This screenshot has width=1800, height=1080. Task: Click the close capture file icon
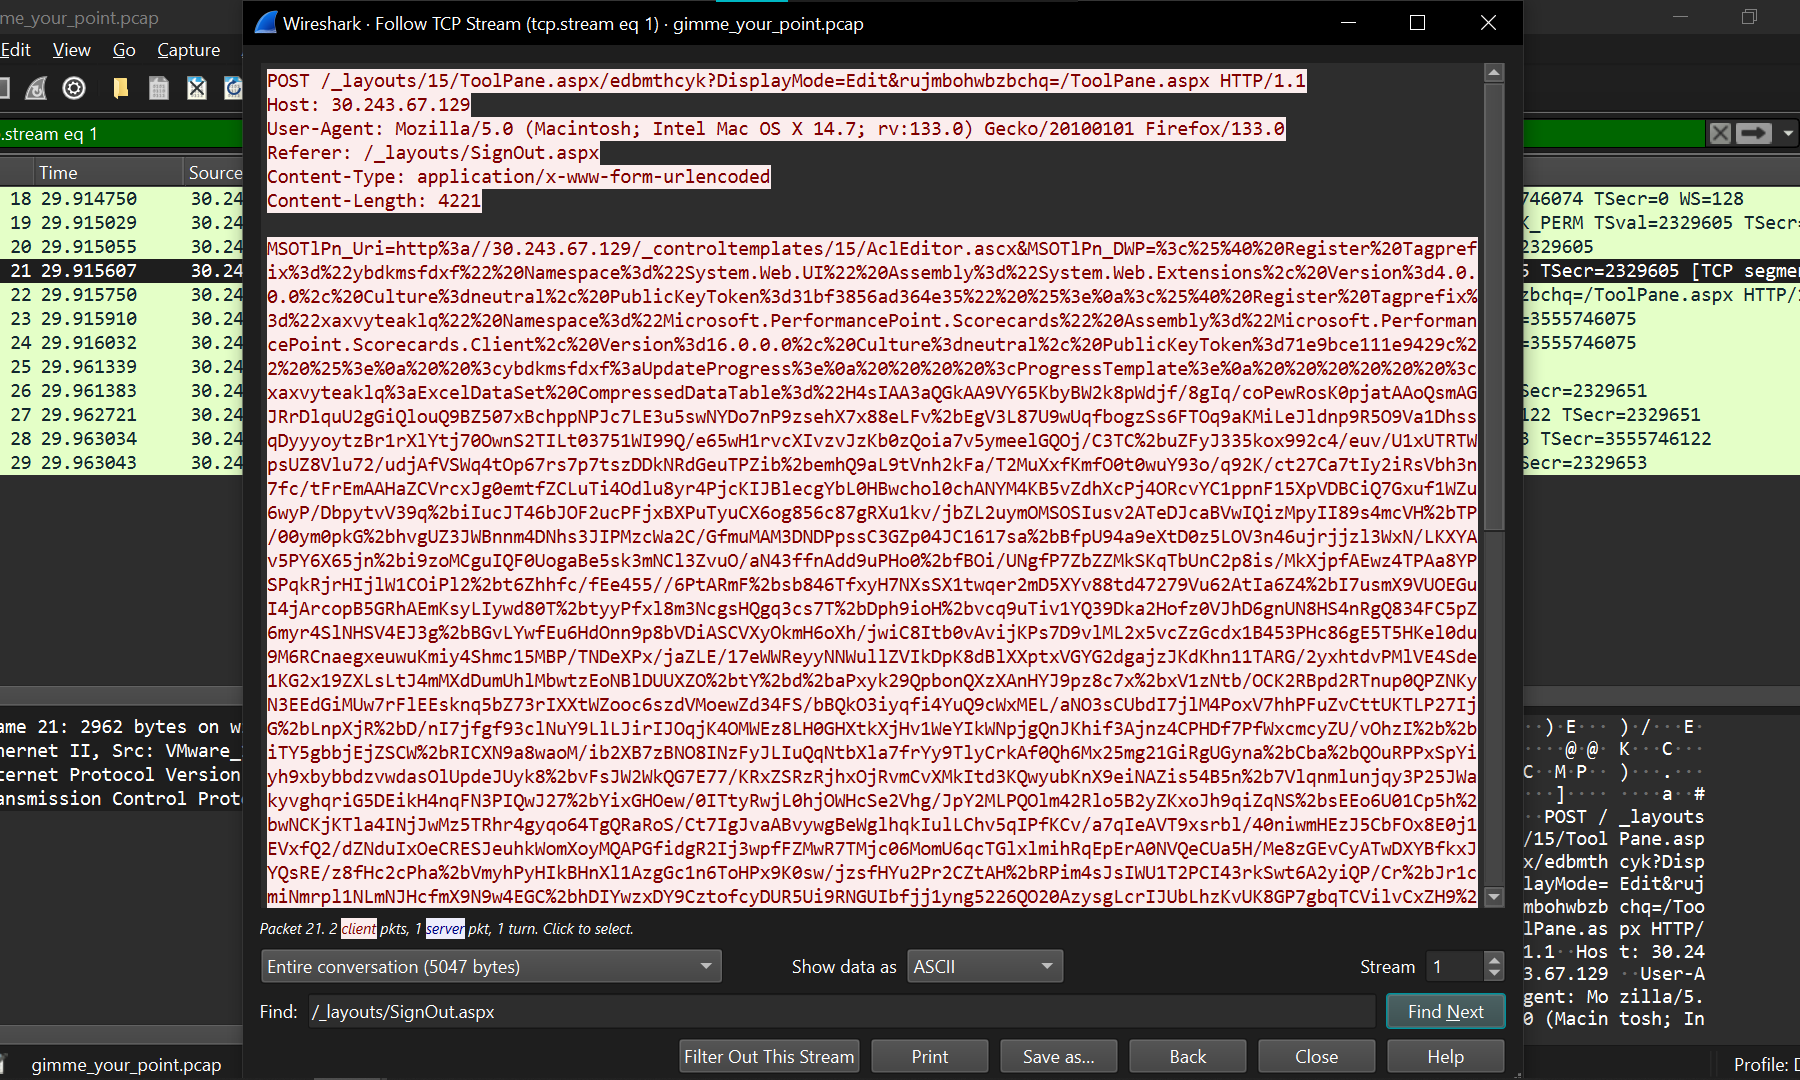197,88
